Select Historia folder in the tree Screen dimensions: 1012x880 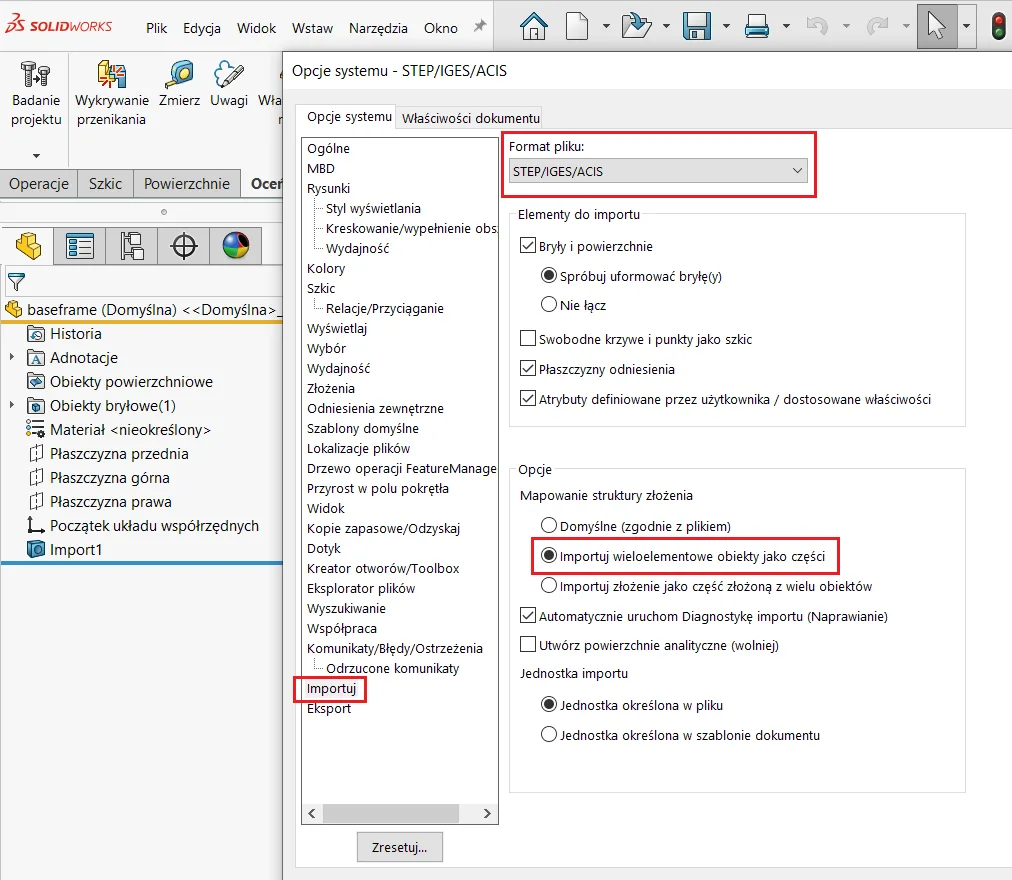pyautogui.click(x=65, y=334)
